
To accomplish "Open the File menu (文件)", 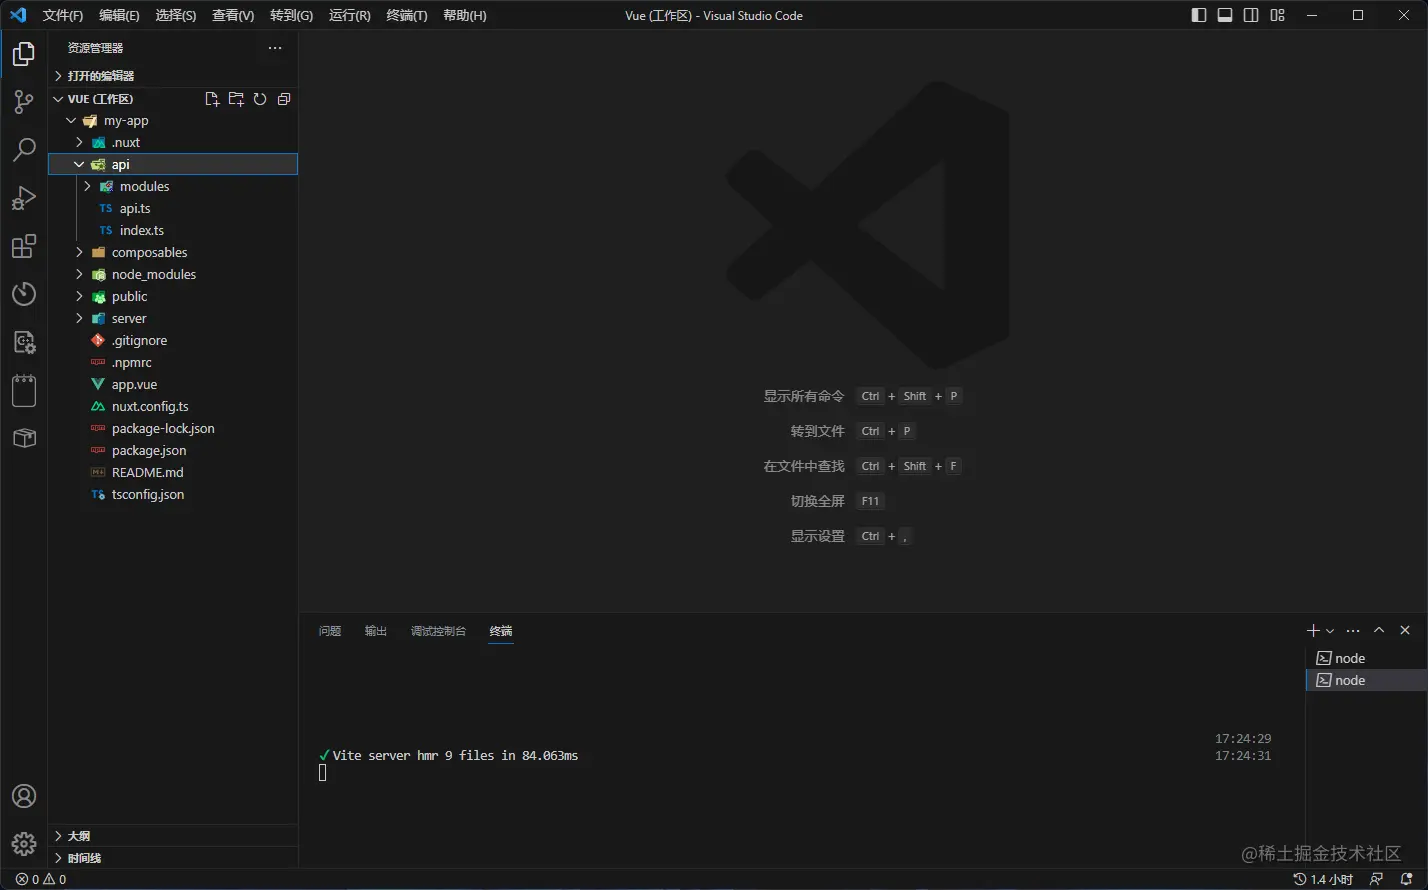I will (x=63, y=15).
